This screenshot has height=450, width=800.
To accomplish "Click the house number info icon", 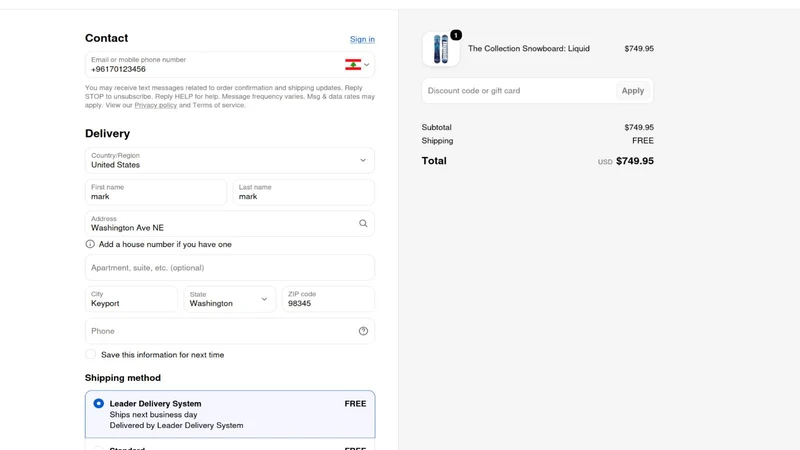I will click(x=90, y=244).
